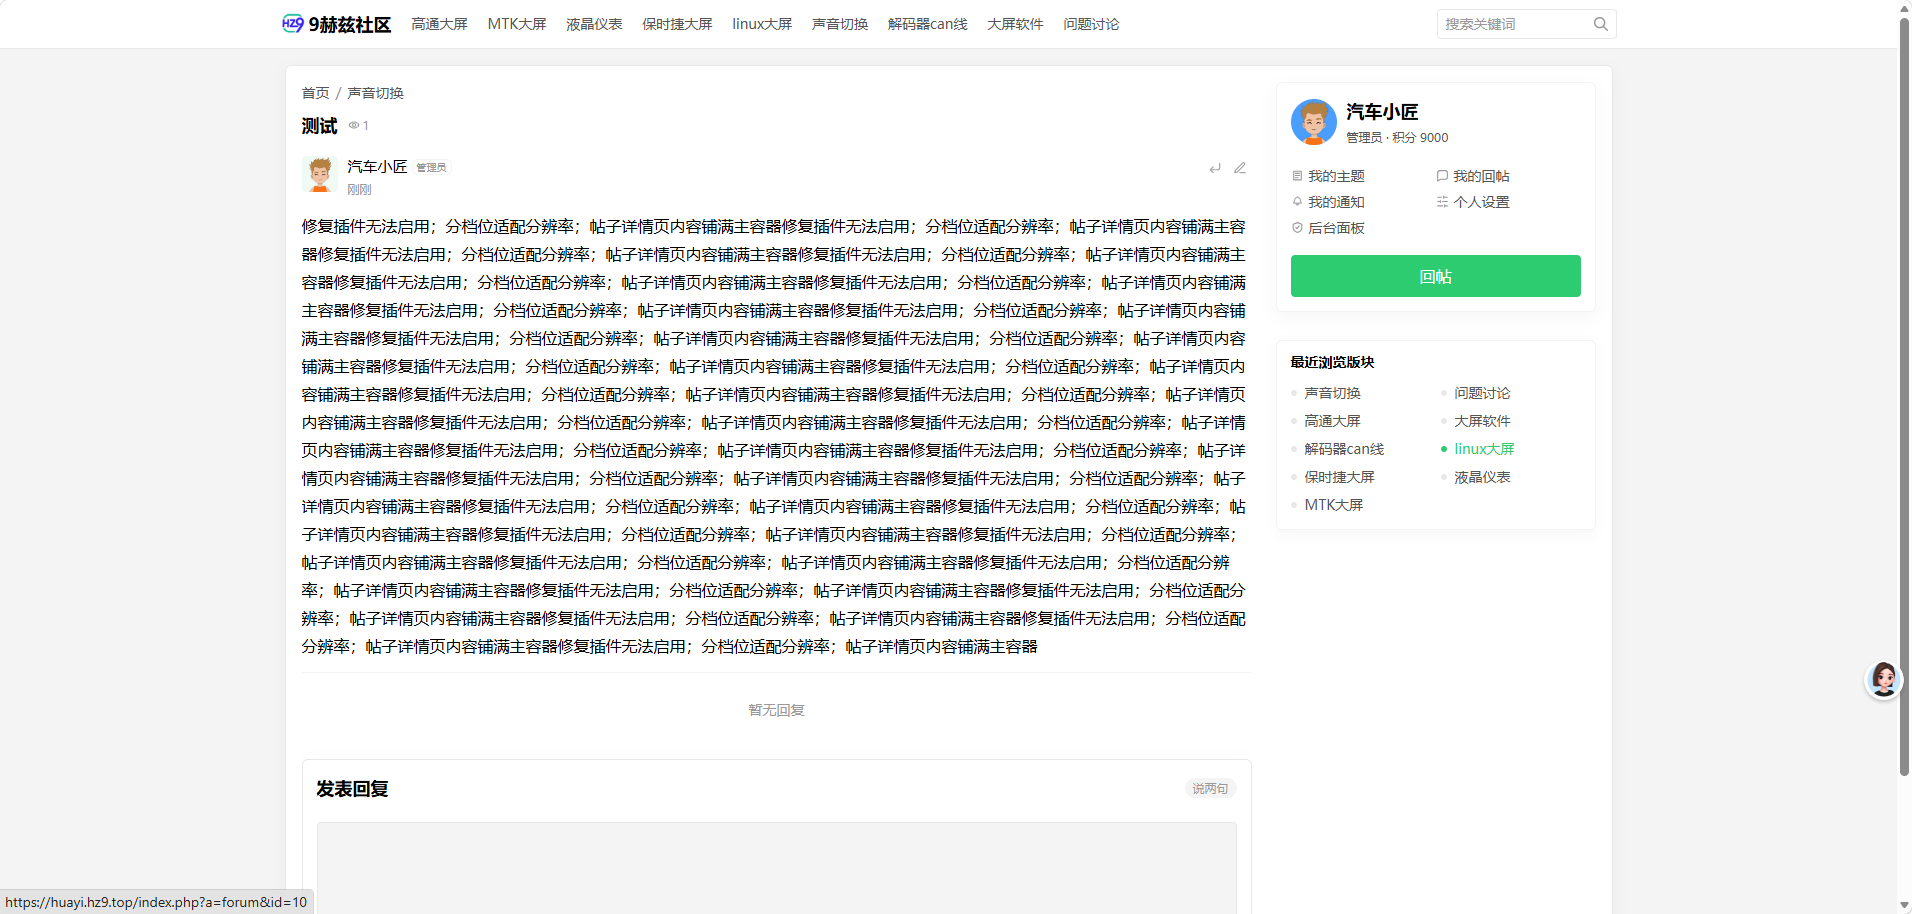Click the reply arrow icon on the post
The width and height of the screenshot is (1912, 914).
point(1215,168)
